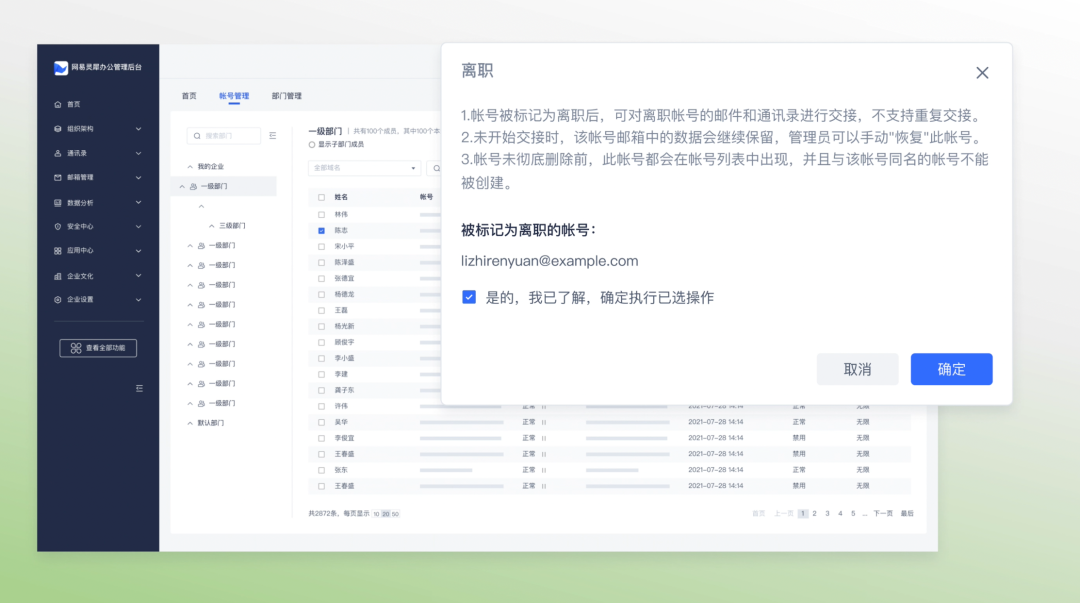Uncheck the confirmation checkbox in the dialog

pyautogui.click(x=469, y=296)
